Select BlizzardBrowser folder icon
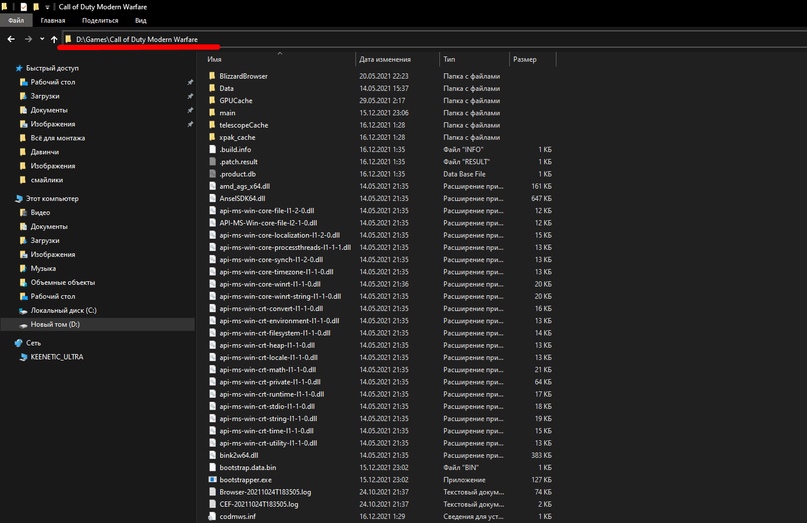Screen dimensions: 807x523 [x=212, y=76]
